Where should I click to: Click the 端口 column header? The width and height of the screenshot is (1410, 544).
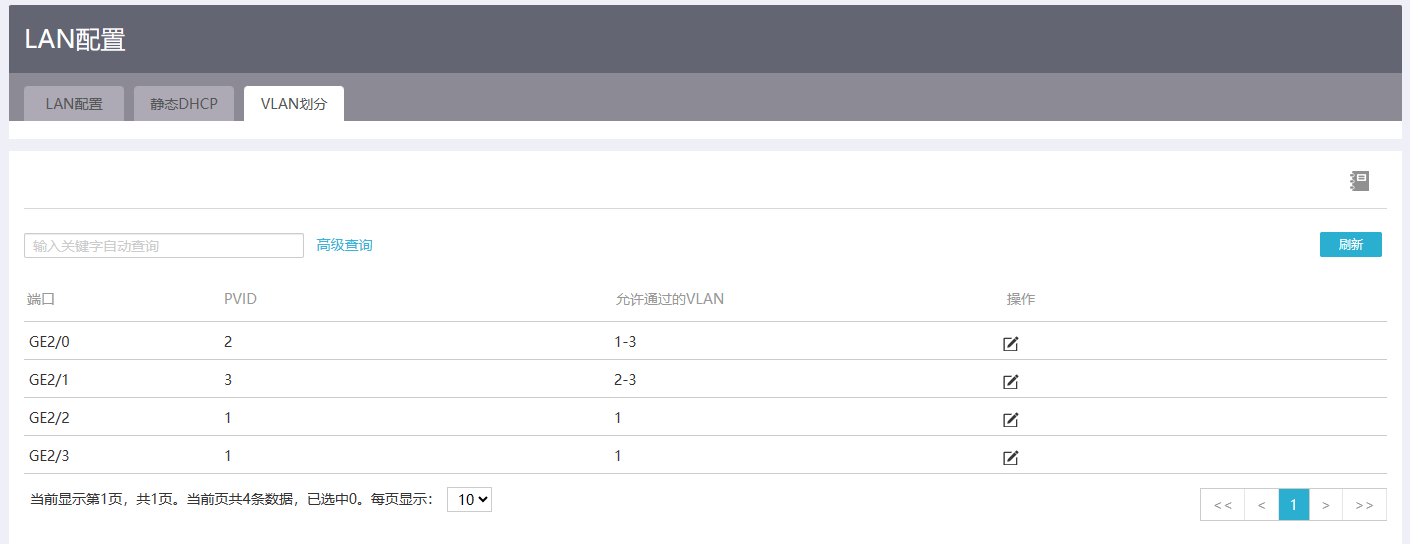click(41, 300)
